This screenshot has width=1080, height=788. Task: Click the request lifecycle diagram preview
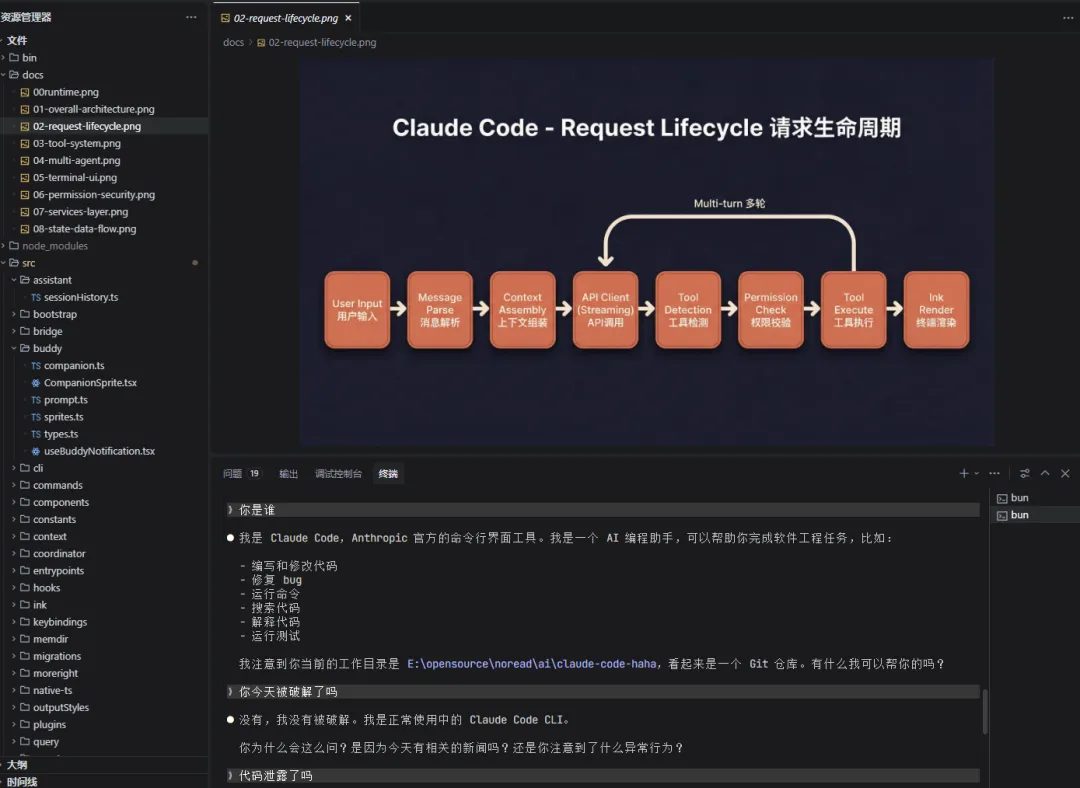647,252
